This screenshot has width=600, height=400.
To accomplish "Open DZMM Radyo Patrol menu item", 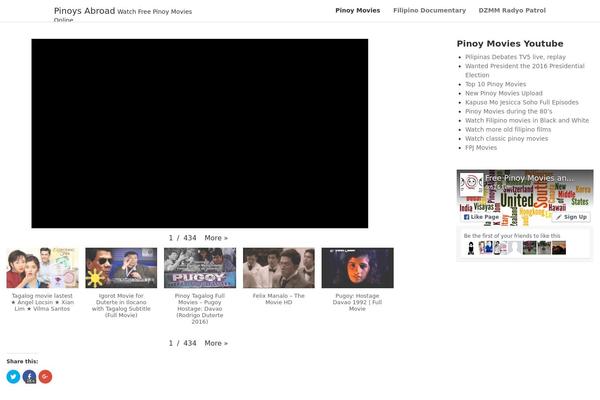I will point(512,11).
